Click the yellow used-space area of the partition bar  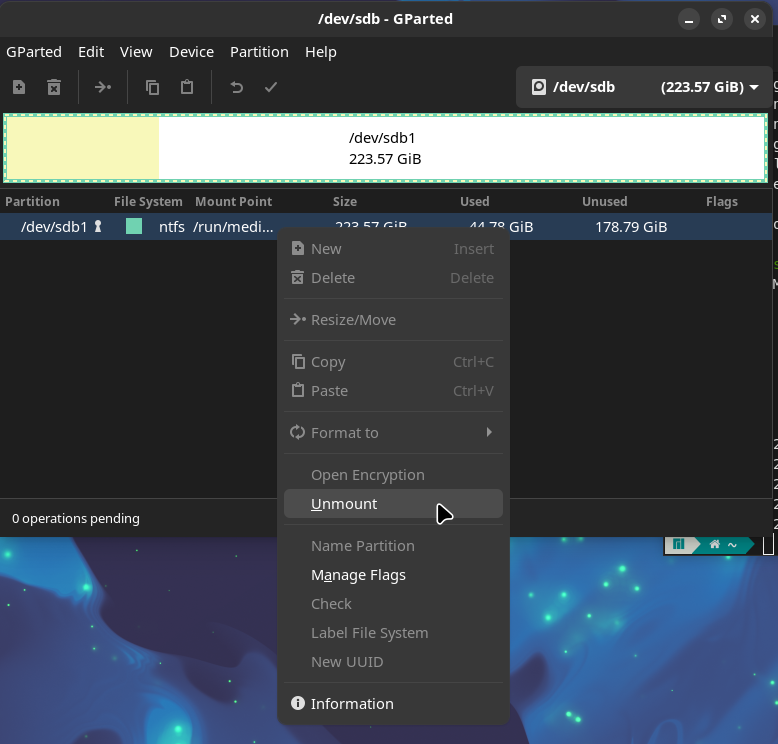[x=82, y=148]
